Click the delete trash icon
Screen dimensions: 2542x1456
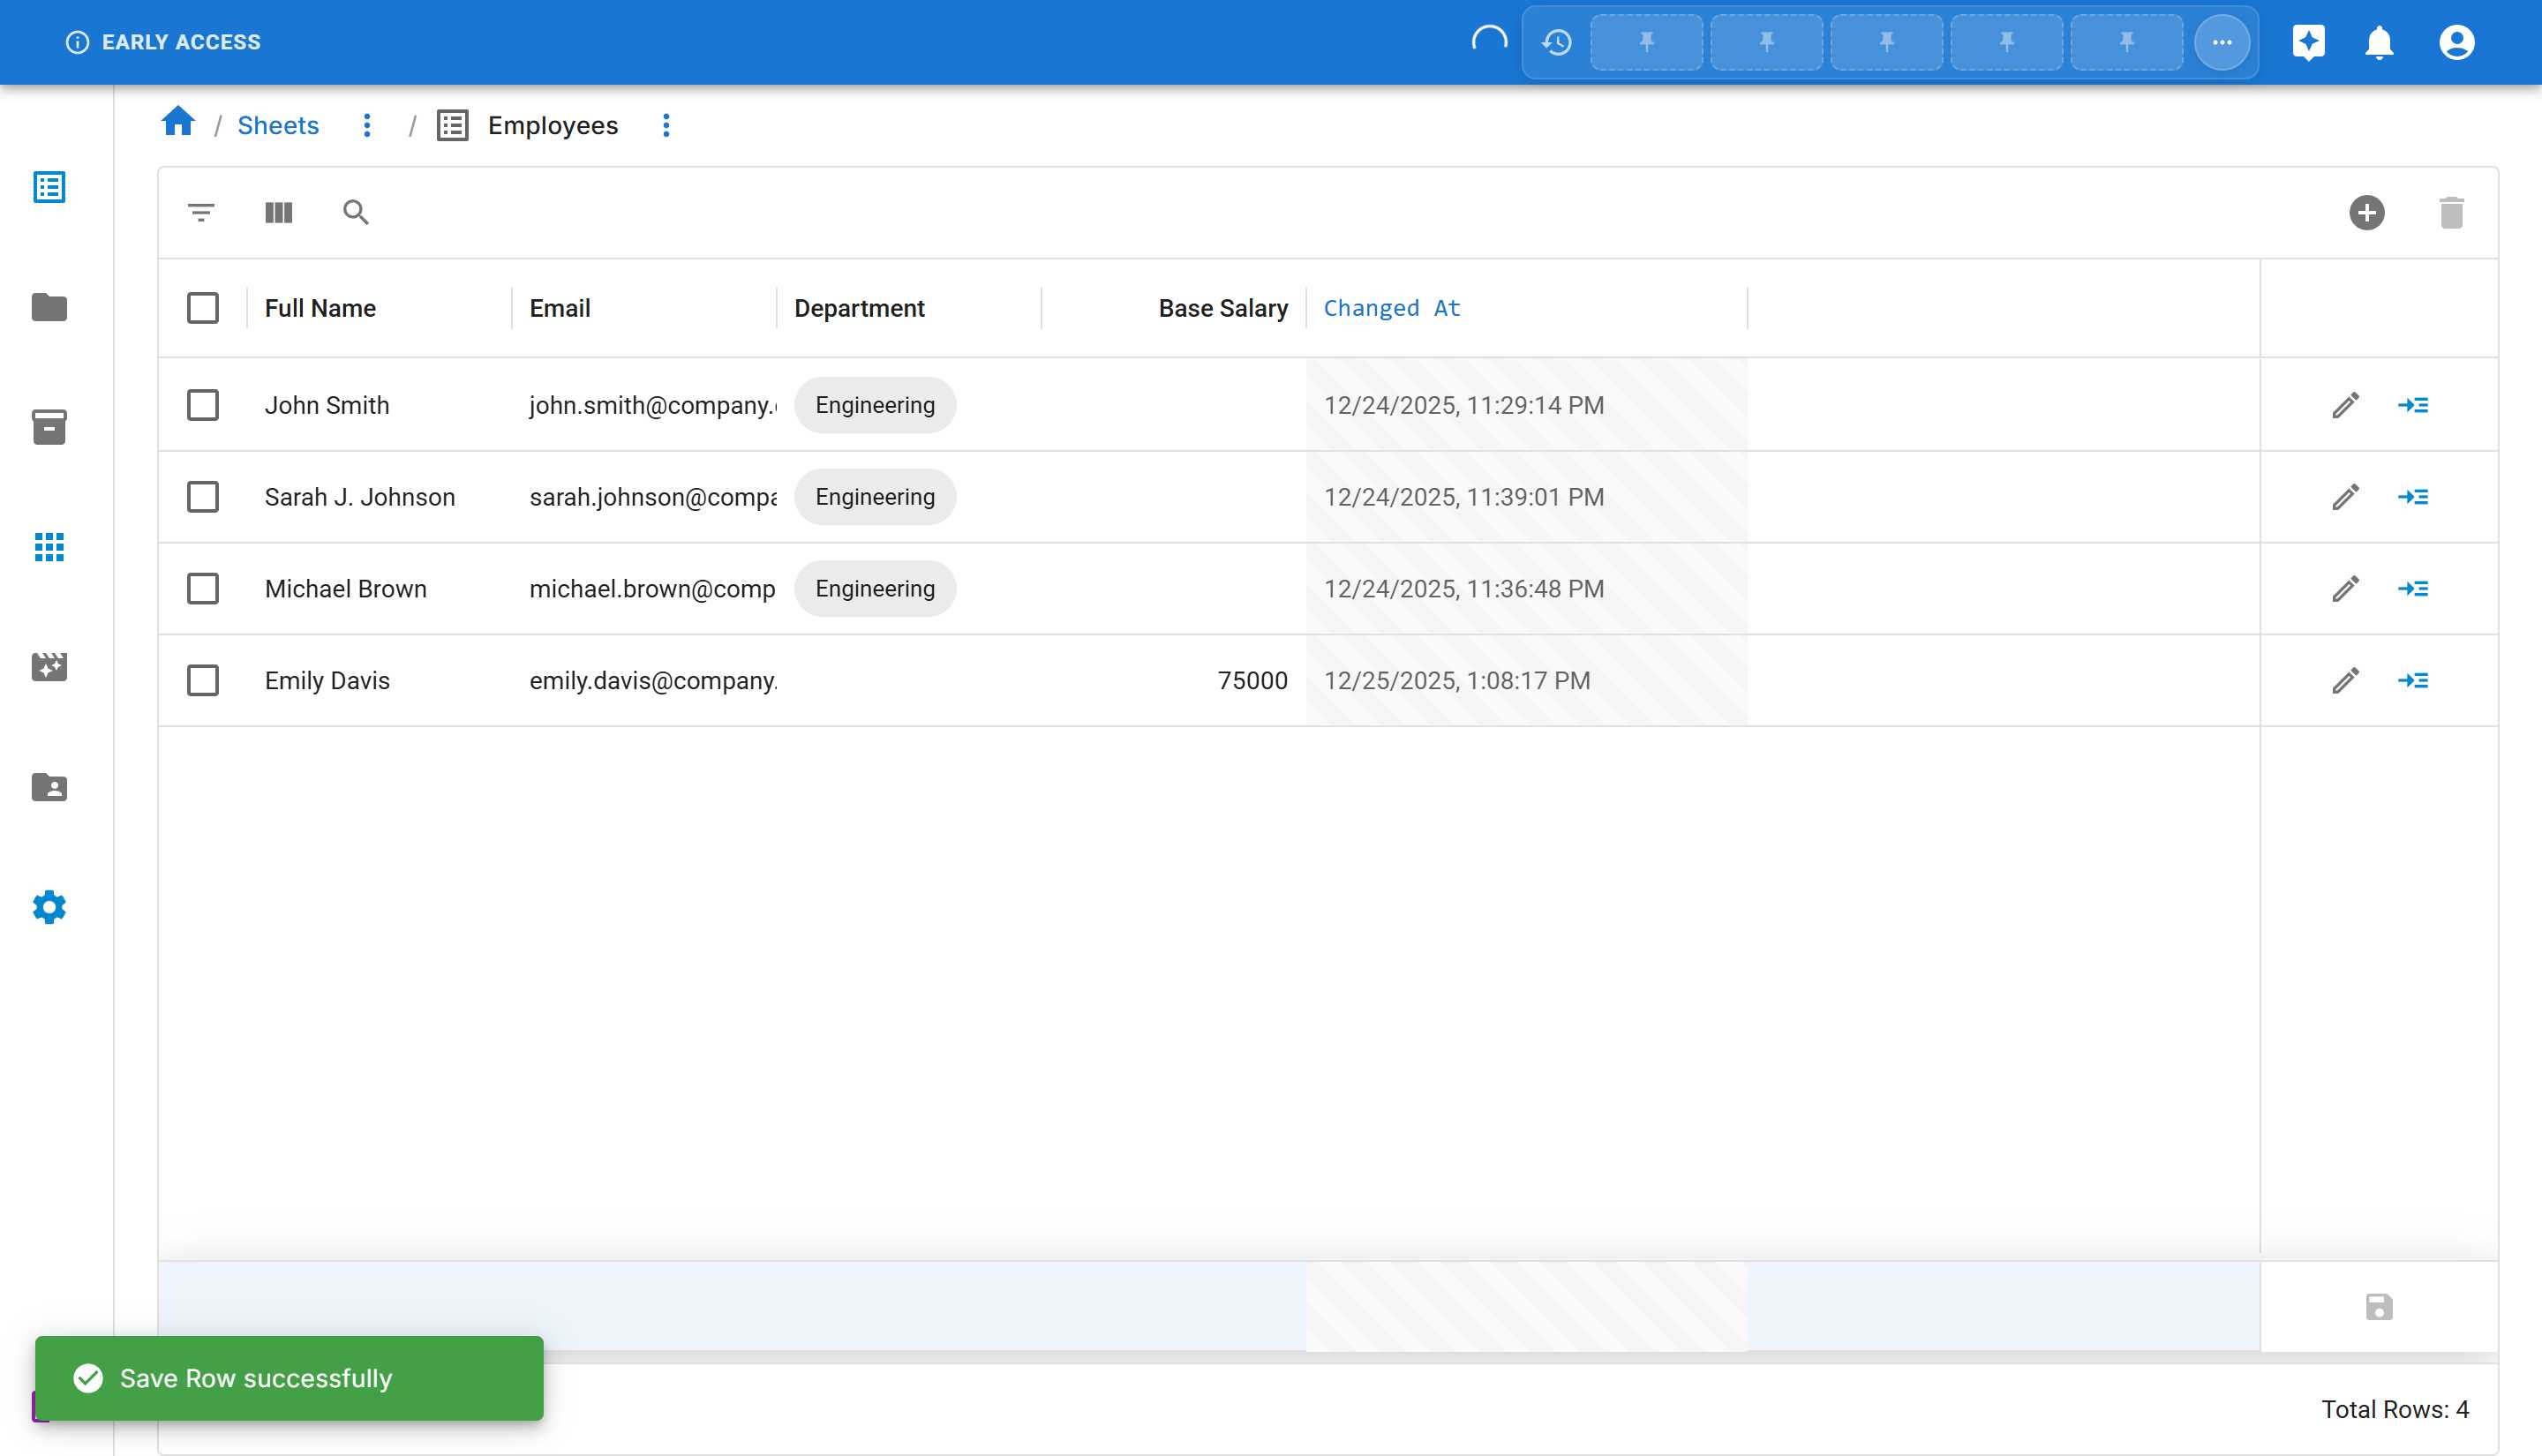click(2451, 212)
